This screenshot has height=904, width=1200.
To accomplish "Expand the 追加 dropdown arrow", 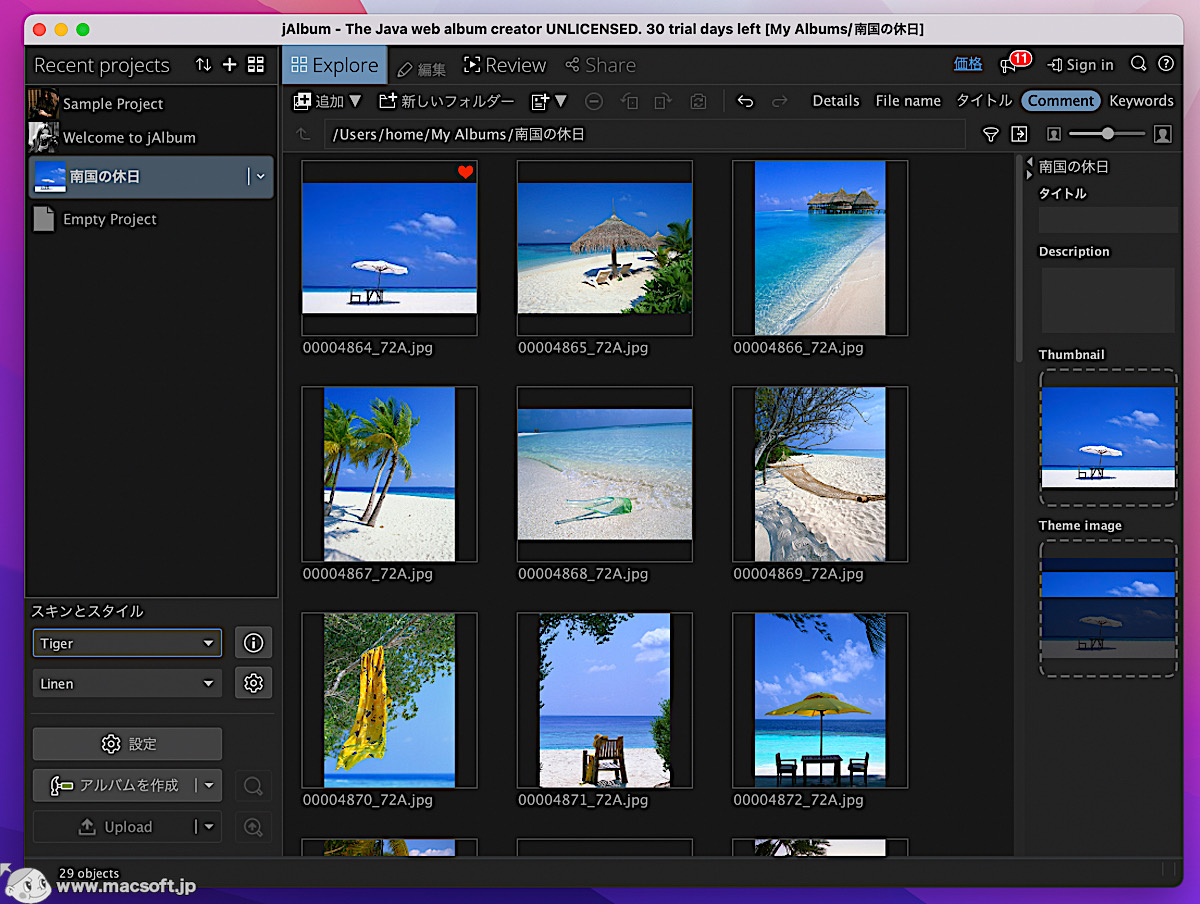I will tap(355, 101).
